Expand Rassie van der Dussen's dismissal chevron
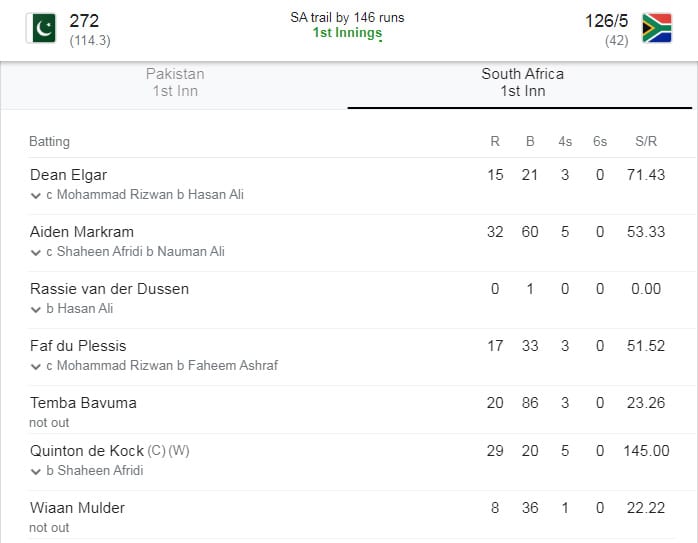The width and height of the screenshot is (698, 543). coord(36,309)
